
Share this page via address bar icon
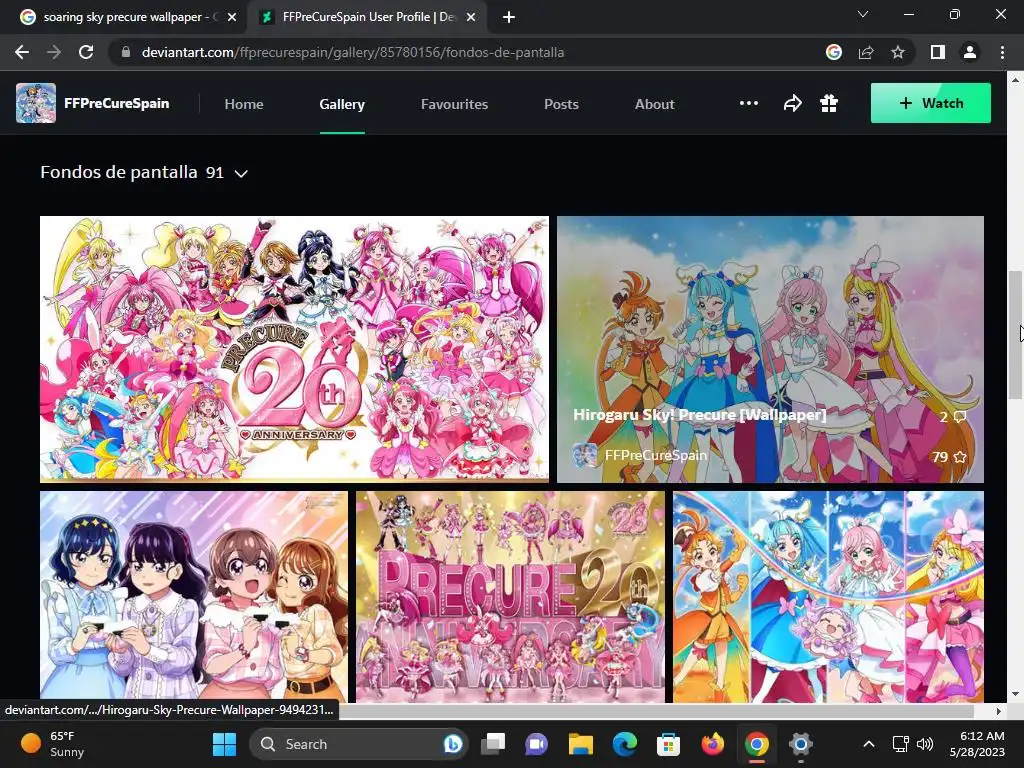(x=866, y=52)
